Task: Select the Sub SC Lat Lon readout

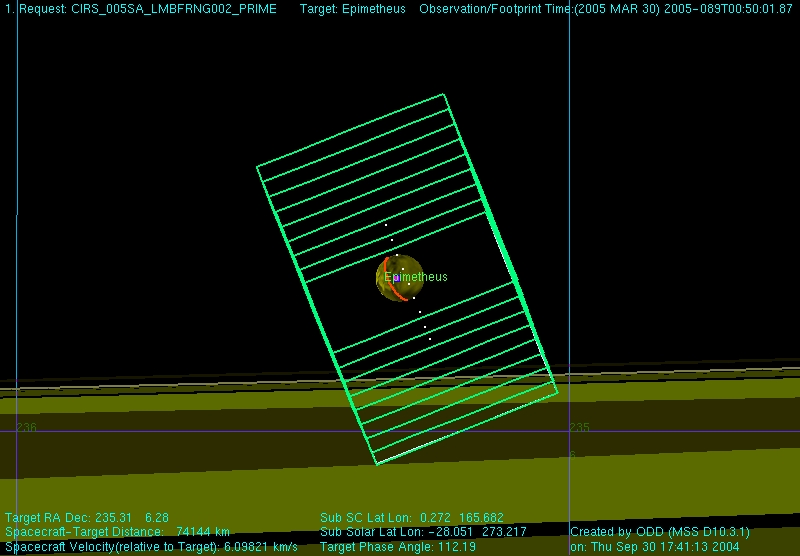Action: (412, 518)
